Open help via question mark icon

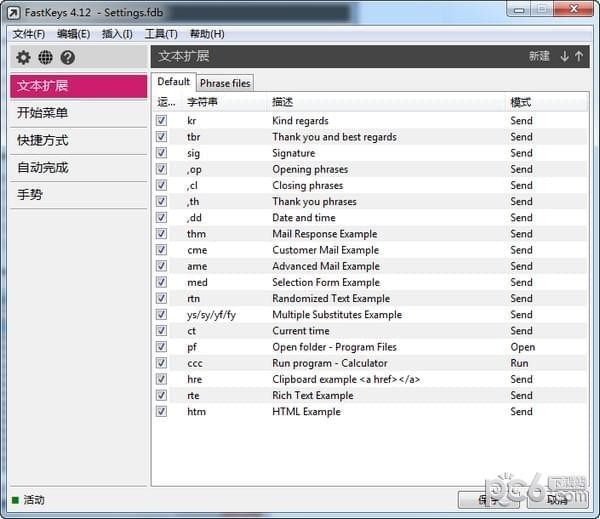68,57
